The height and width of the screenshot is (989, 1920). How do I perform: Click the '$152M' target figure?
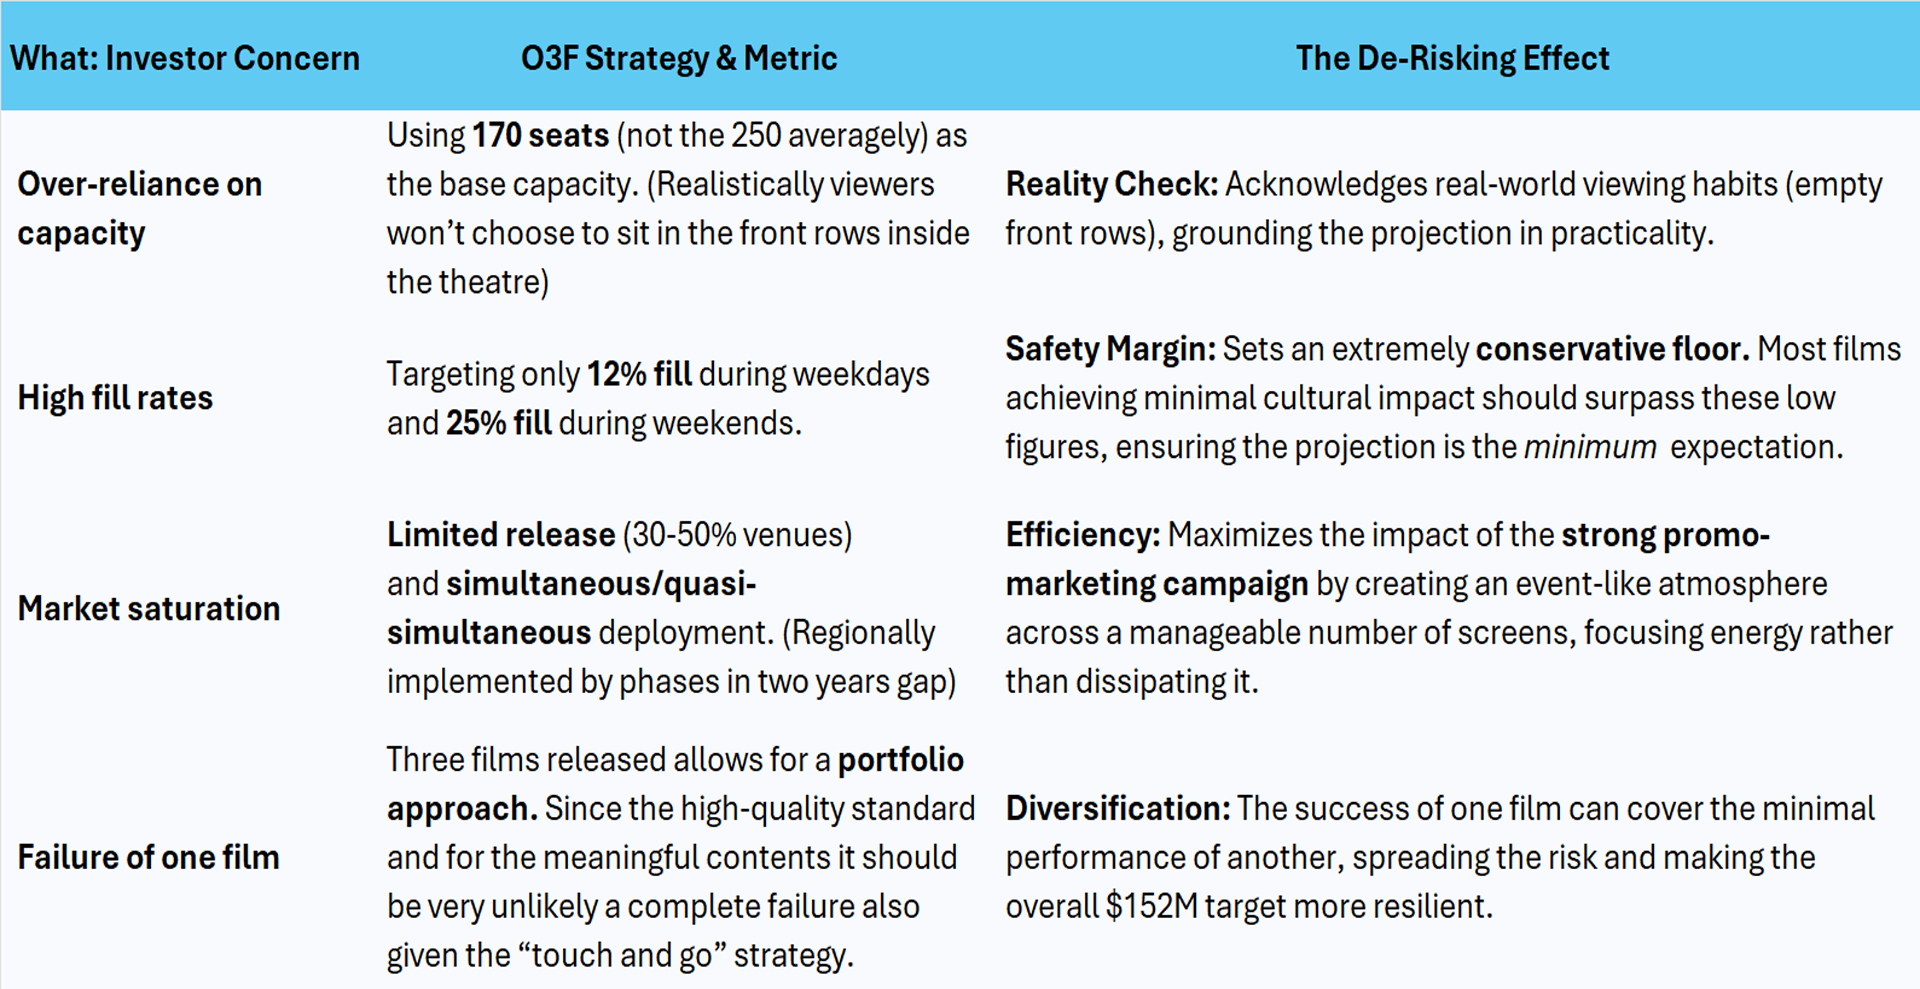[x=1151, y=906]
